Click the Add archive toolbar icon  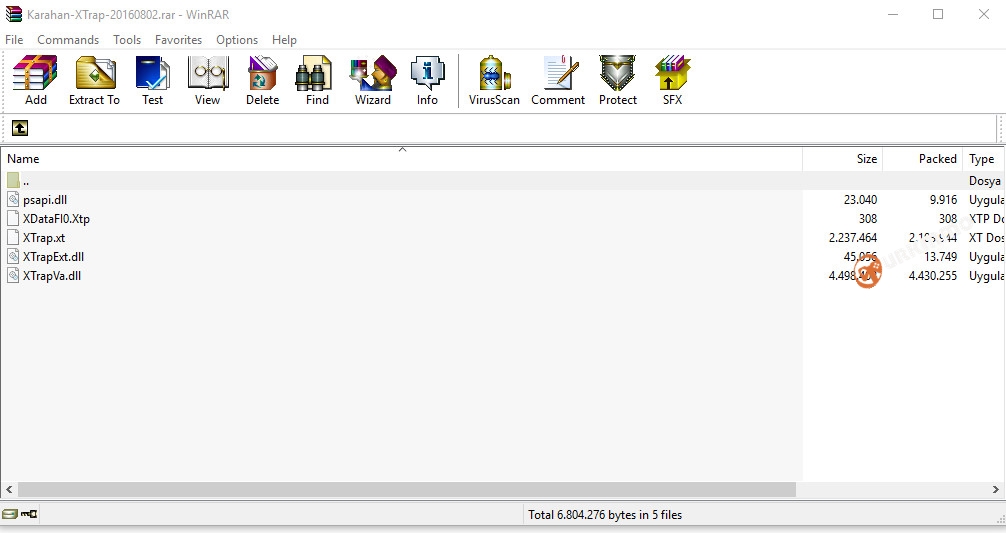coord(35,72)
